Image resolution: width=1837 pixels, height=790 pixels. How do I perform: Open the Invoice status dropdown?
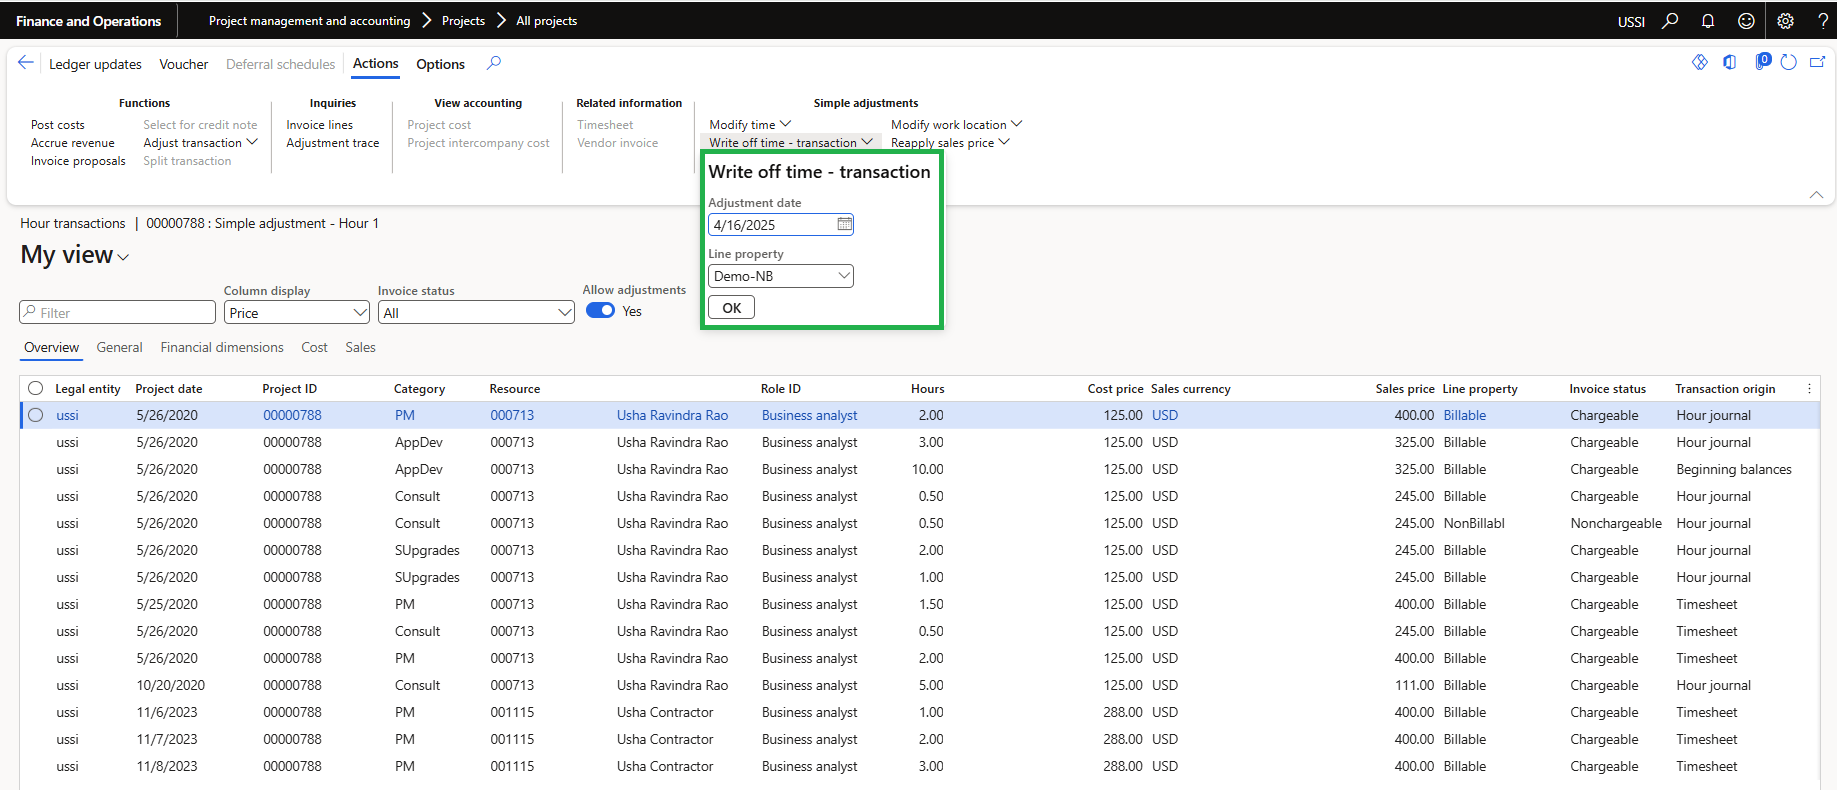pos(476,313)
